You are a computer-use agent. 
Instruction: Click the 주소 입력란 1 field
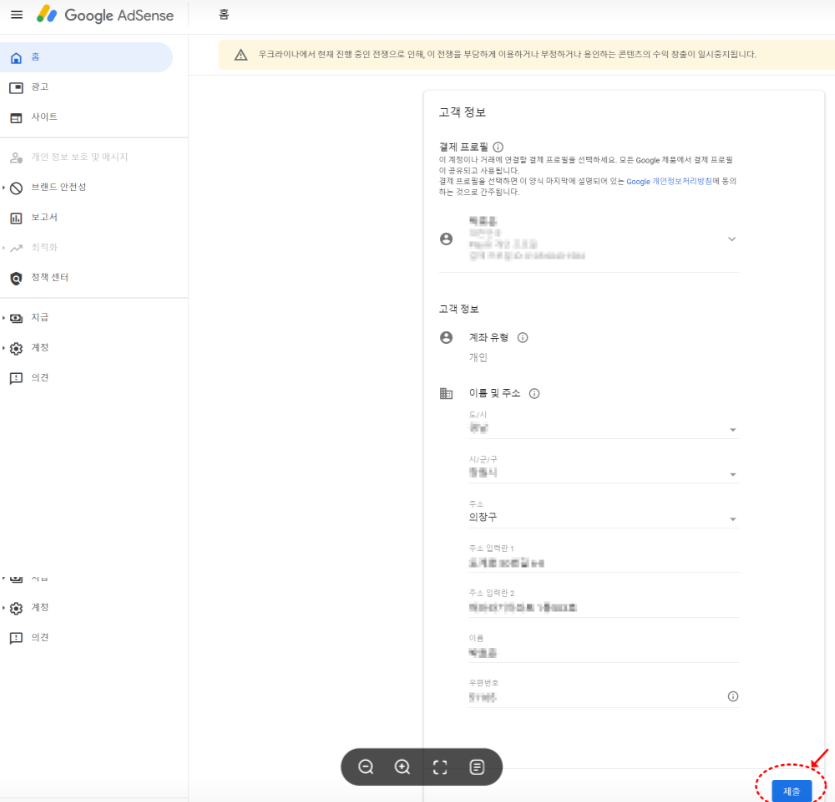(x=604, y=559)
